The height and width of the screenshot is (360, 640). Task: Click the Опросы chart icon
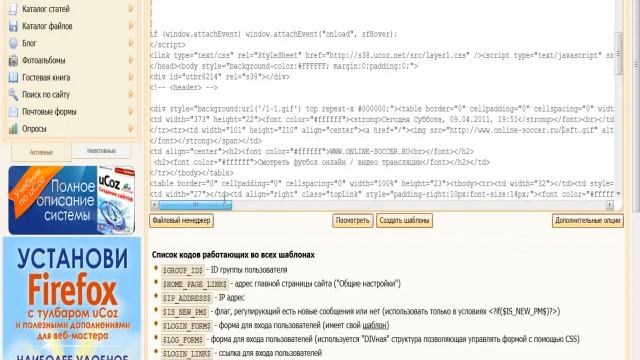tap(13, 129)
